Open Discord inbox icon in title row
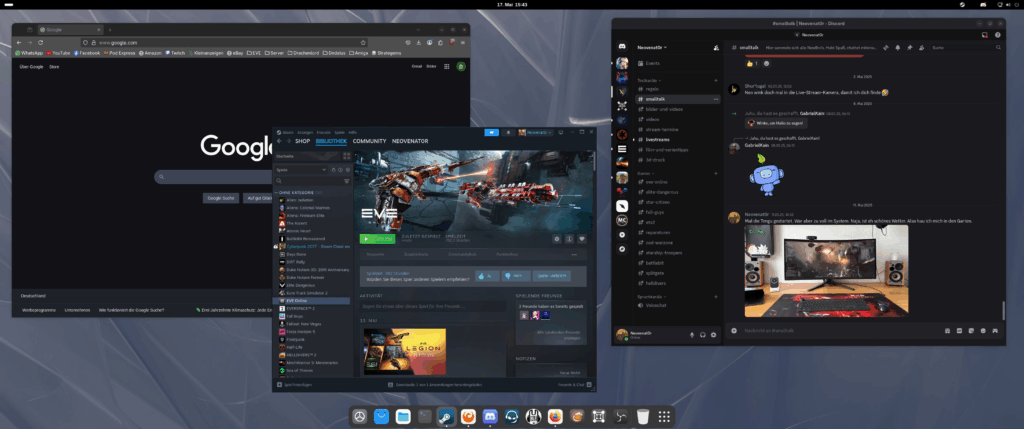 984,34
